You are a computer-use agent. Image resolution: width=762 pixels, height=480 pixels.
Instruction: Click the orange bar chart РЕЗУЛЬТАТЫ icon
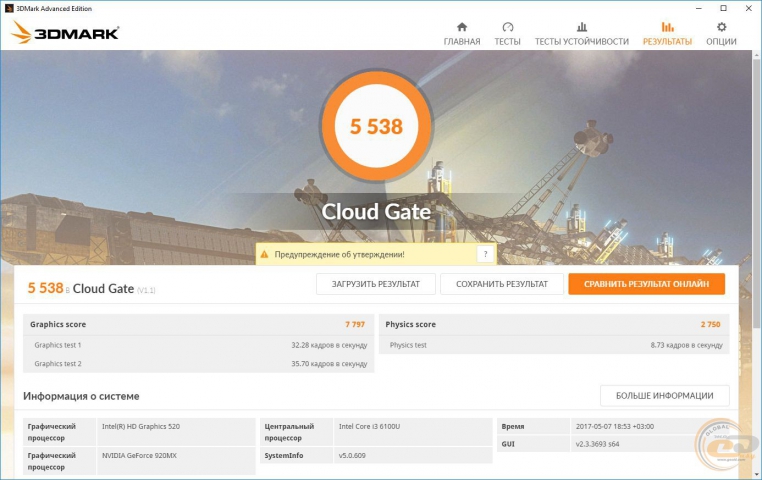(x=666, y=27)
